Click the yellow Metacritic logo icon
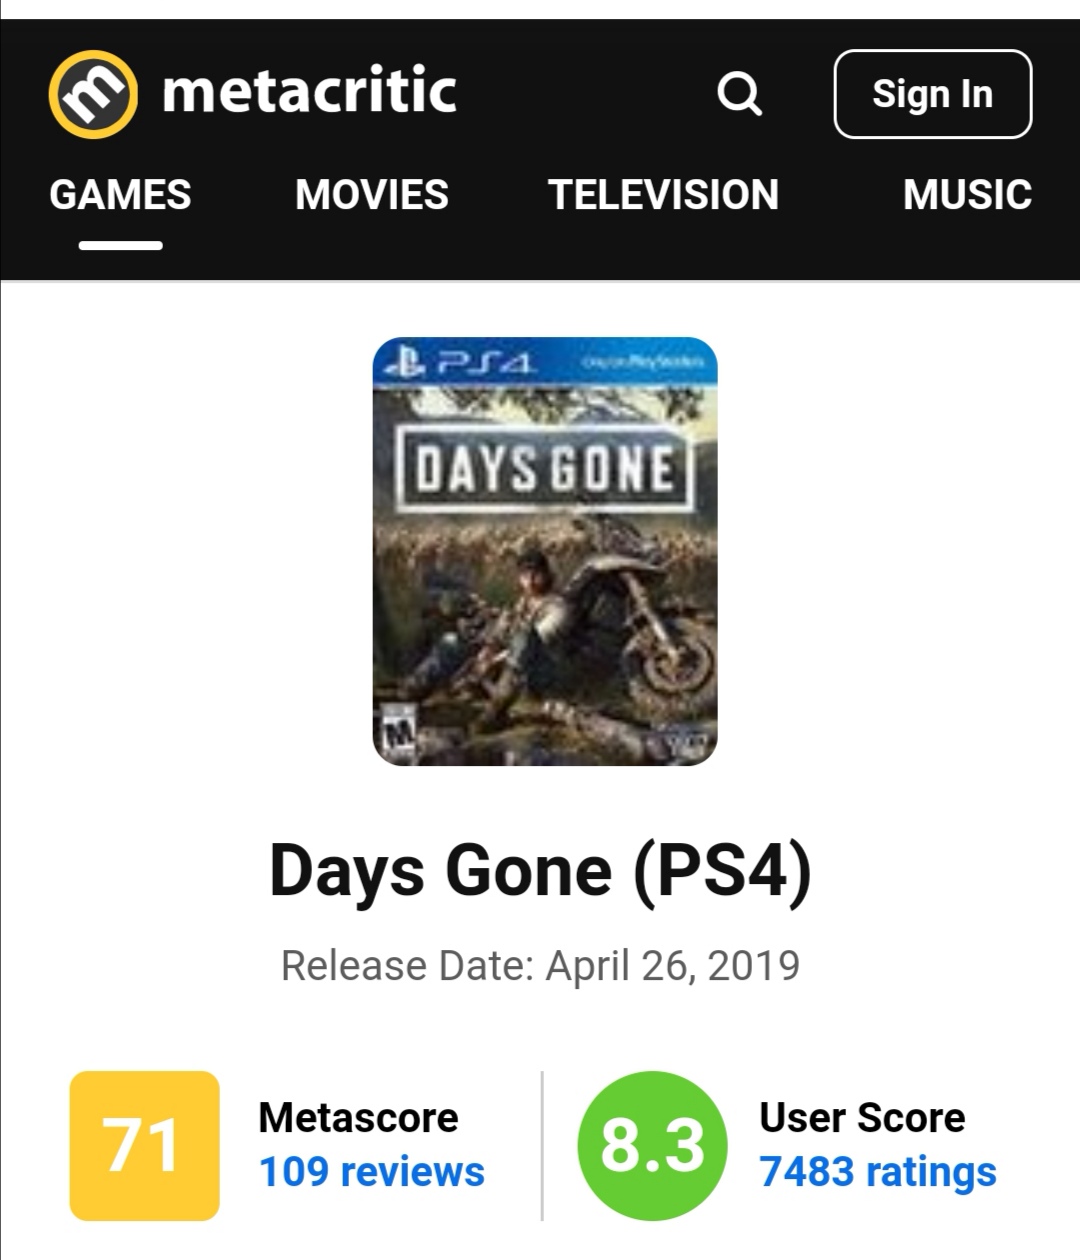 pyautogui.click(x=92, y=94)
